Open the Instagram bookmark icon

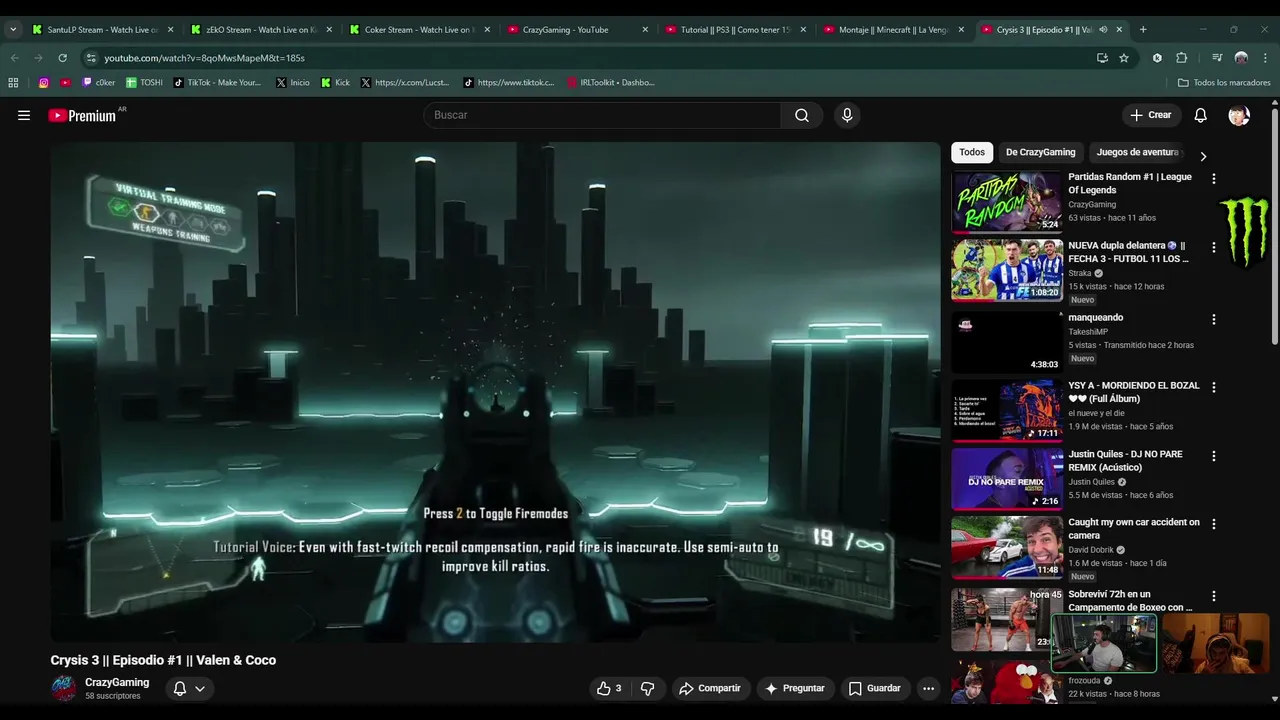(x=43, y=83)
